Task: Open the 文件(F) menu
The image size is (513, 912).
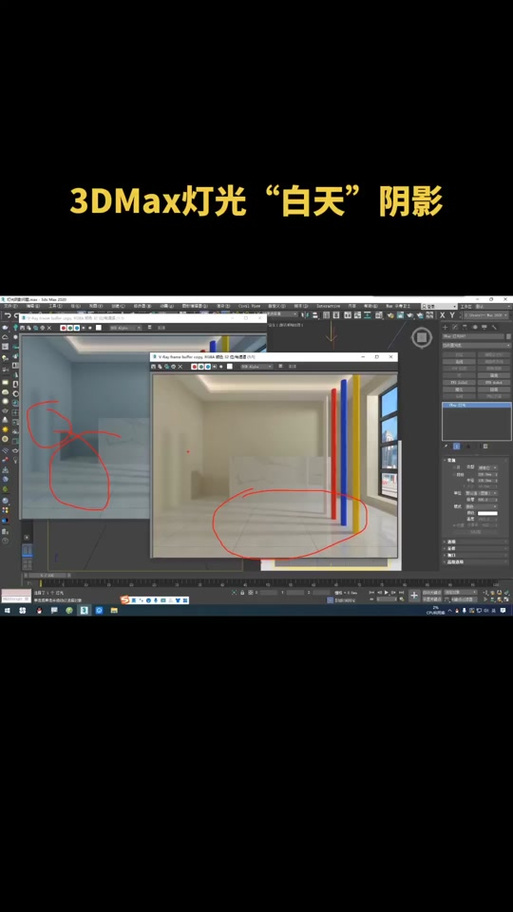Action: click(10, 305)
